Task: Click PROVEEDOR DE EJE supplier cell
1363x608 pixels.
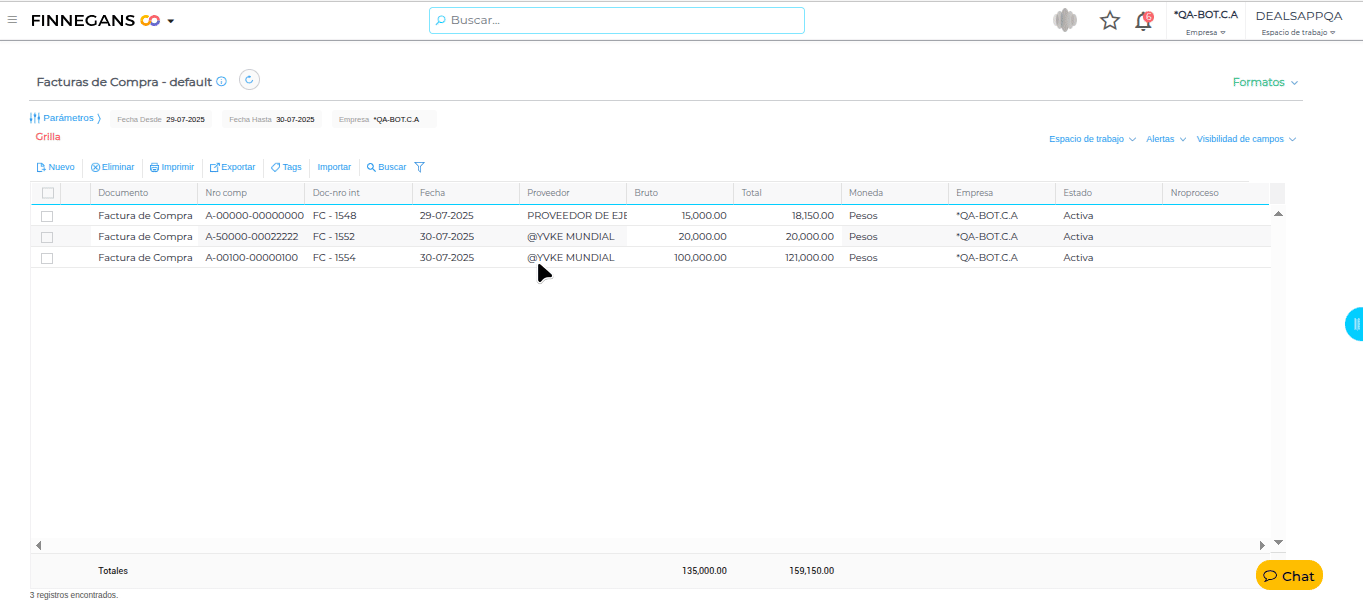Action: (x=573, y=216)
